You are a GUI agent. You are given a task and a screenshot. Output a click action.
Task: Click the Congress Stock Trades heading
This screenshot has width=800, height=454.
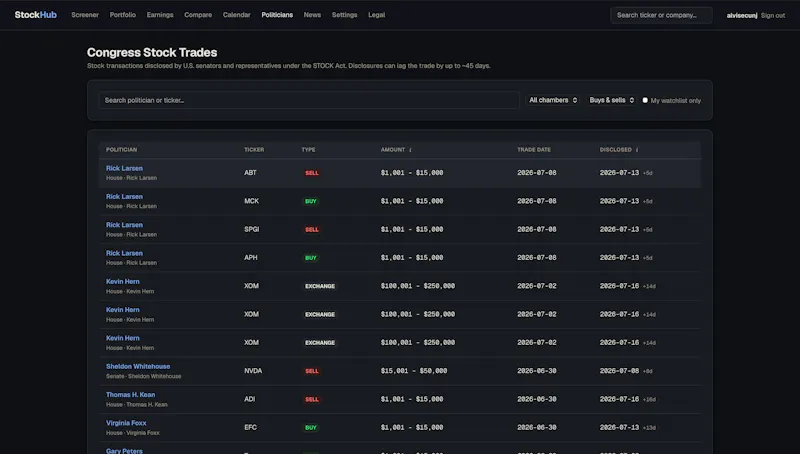[152, 53]
